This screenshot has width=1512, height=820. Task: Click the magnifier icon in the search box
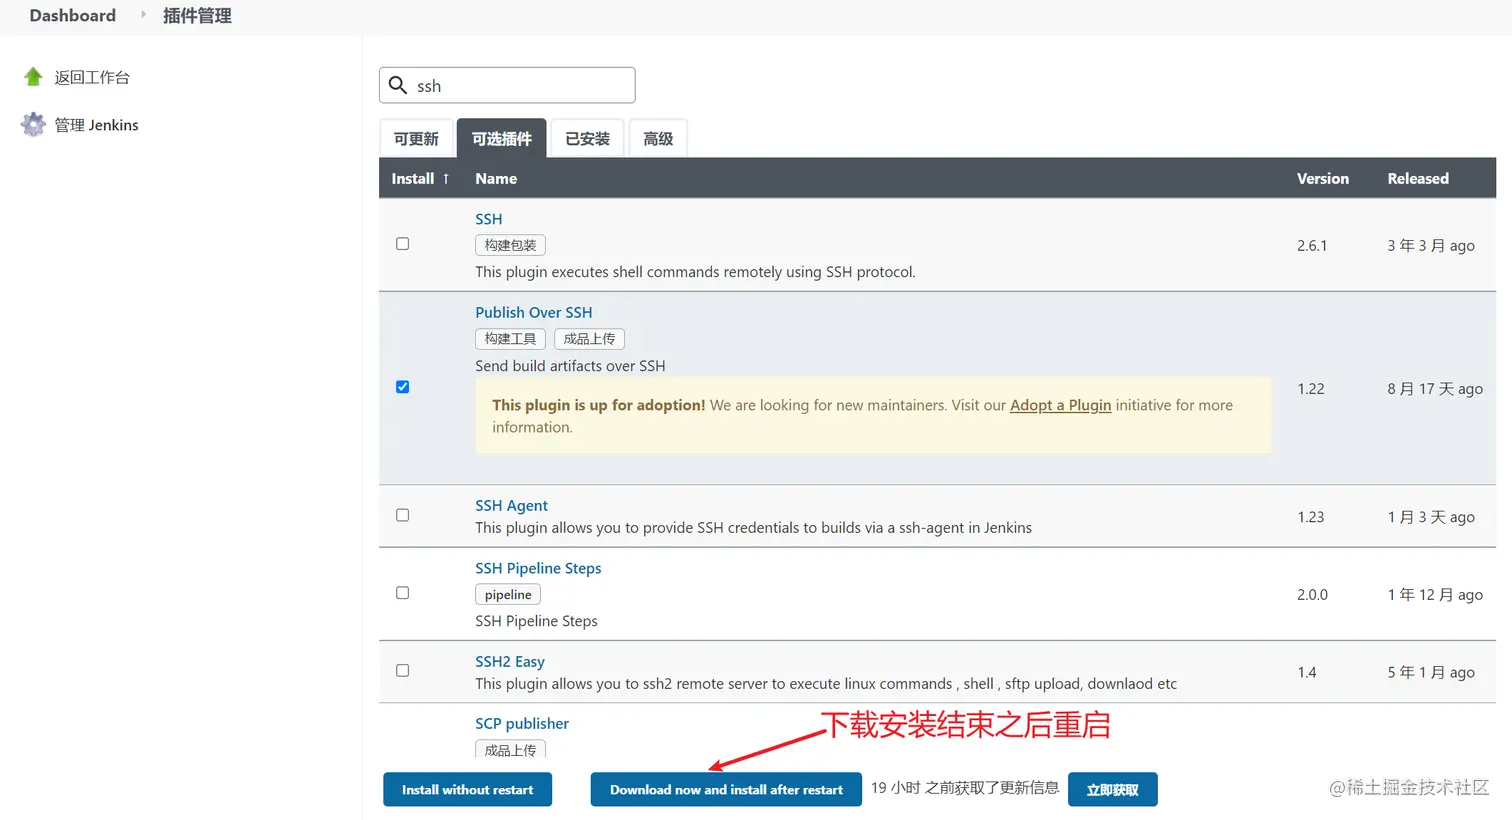[397, 85]
